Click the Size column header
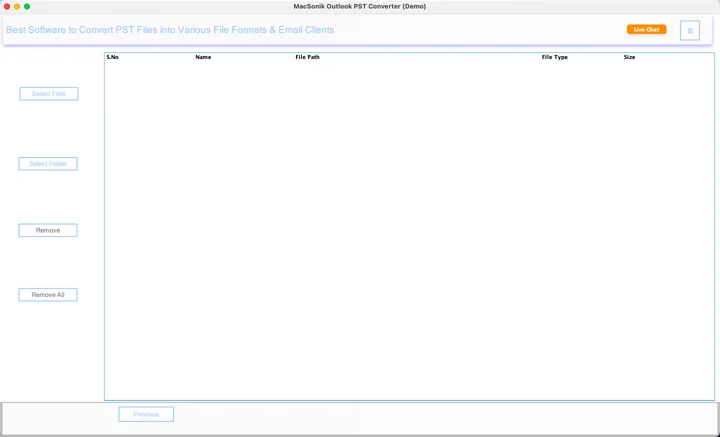720x437 pixels. (630, 57)
